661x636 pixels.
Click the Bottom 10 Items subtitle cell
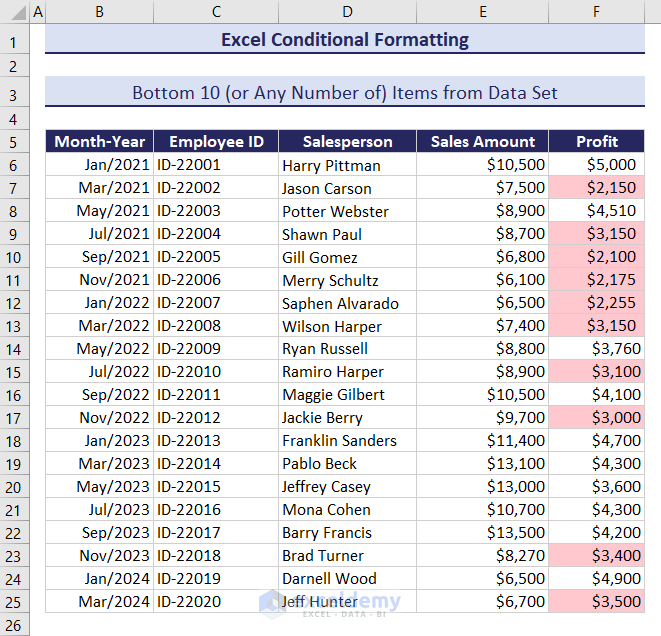pyautogui.click(x=345, y=93)
